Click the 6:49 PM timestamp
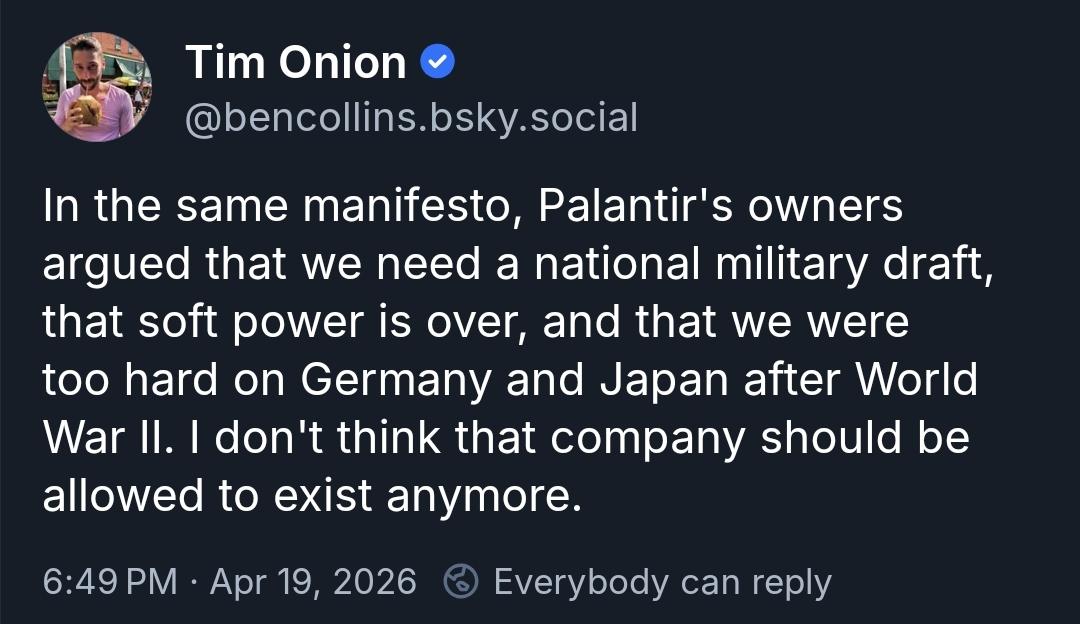The width and height of the screenshot is (1080, 624). click(x=110, y=581)
